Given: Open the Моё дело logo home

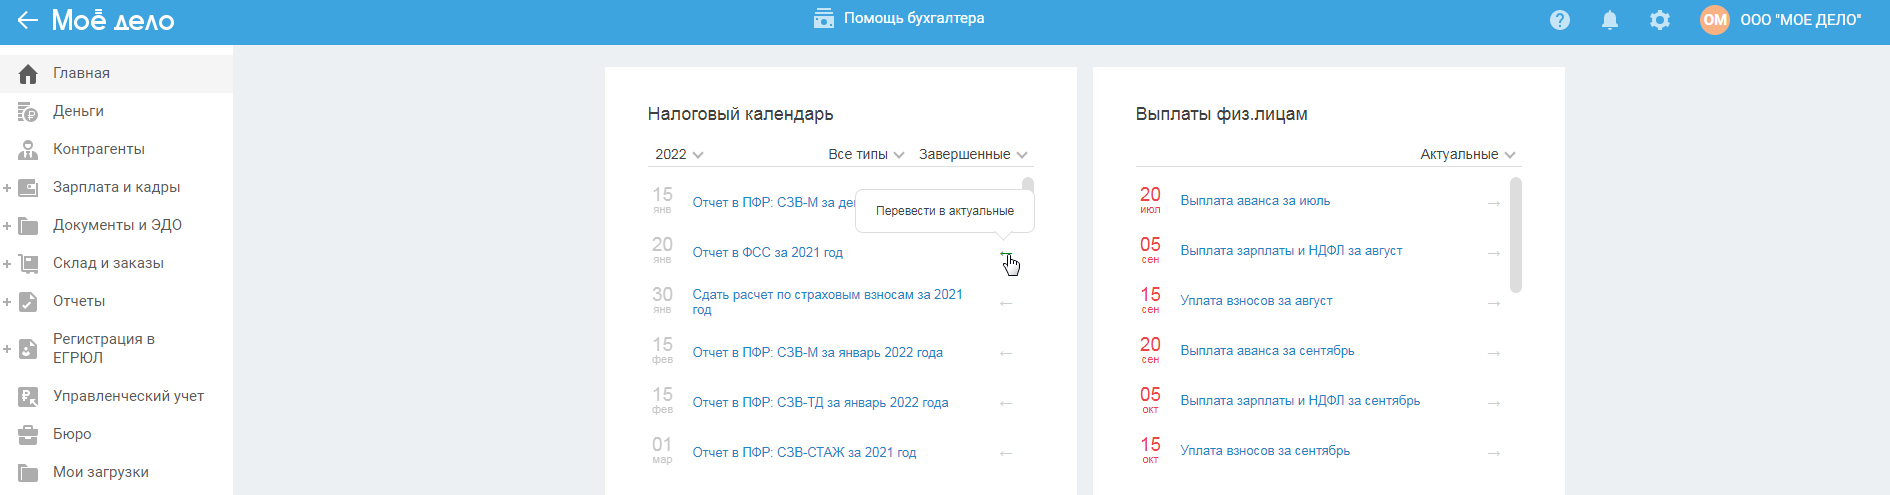Looking at the screenshot, I should (x=113, y=20).
